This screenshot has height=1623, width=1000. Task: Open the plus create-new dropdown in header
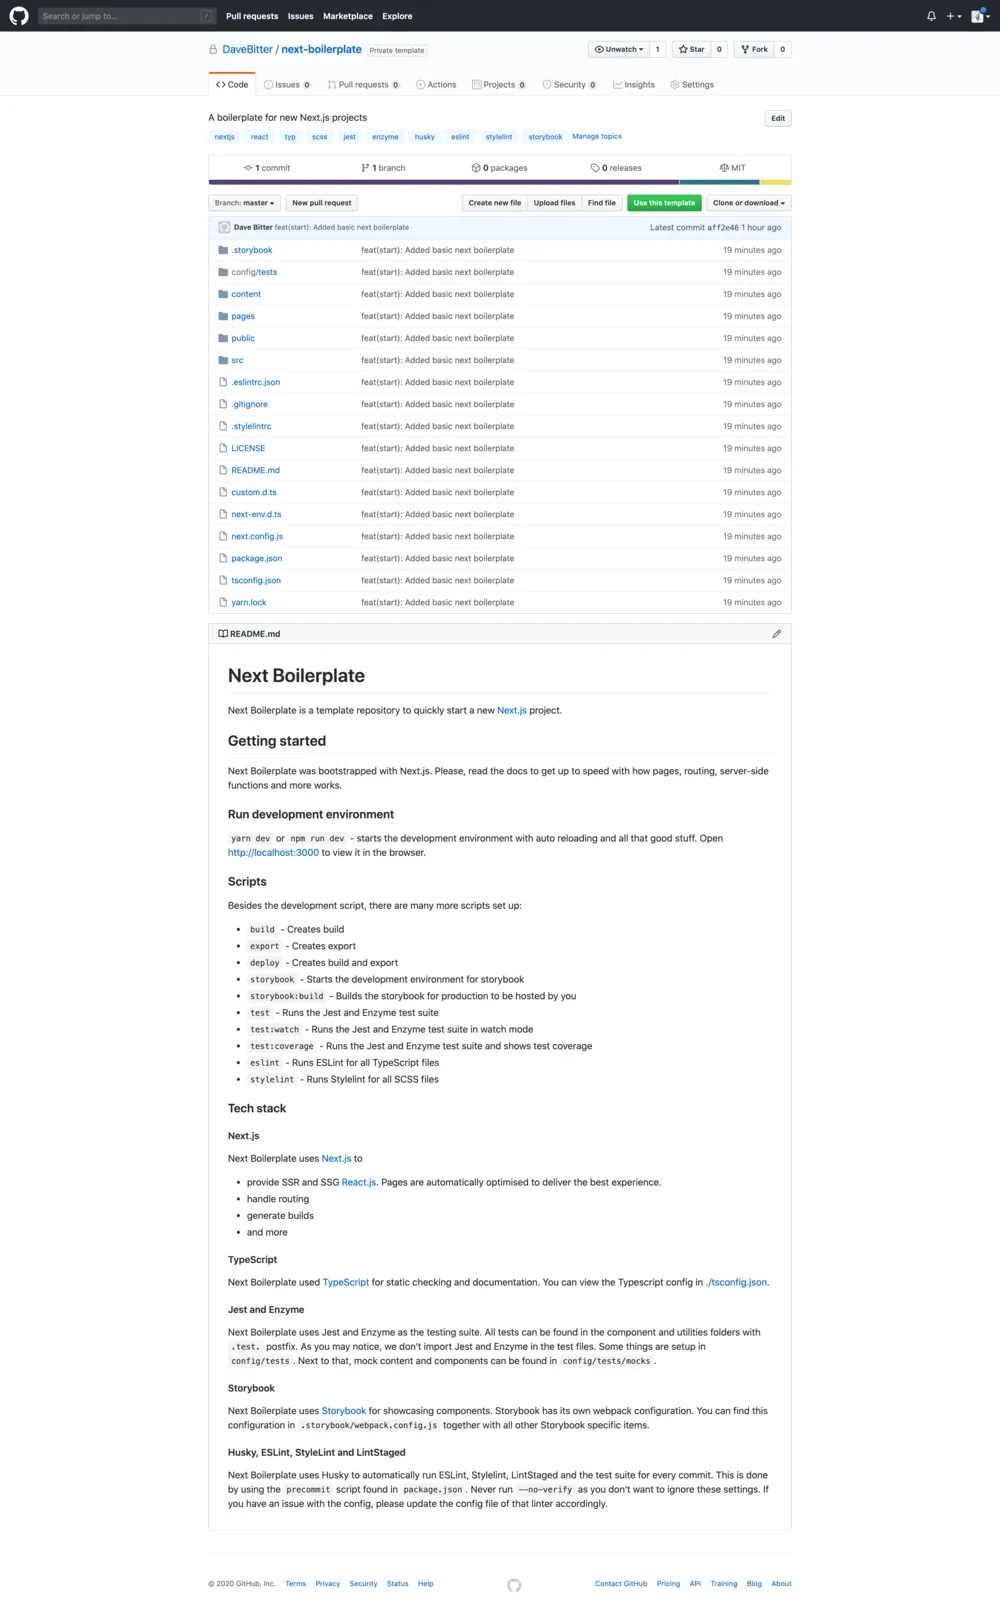[953, 16]
